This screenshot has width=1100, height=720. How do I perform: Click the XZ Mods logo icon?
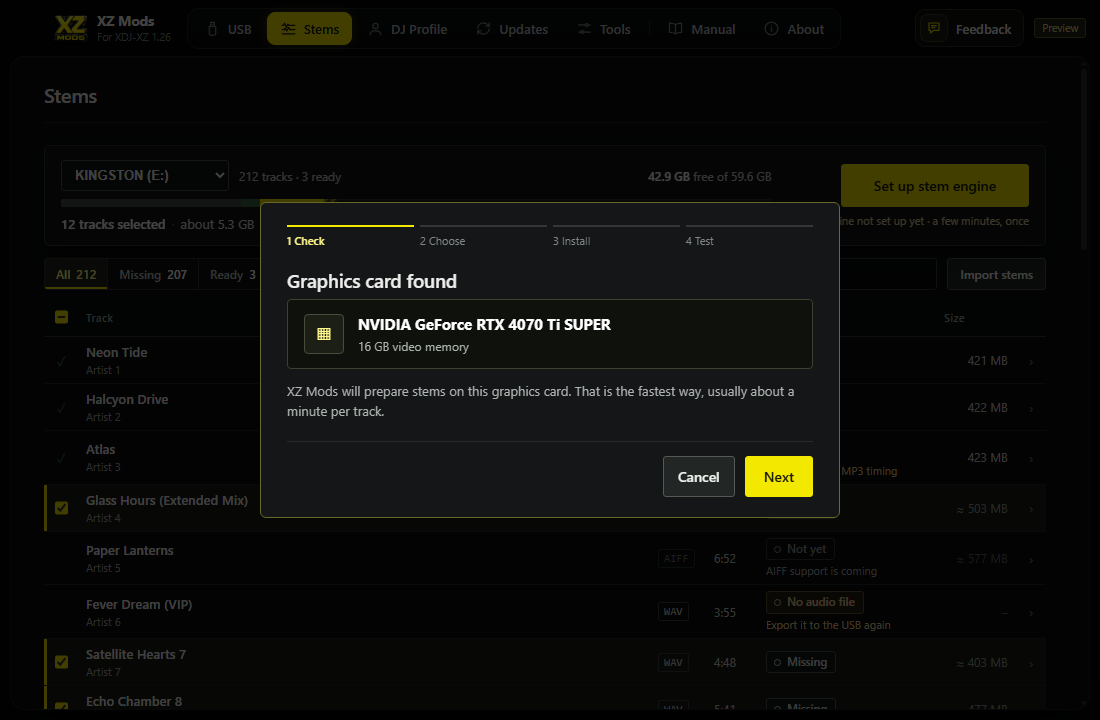coord(71,28)
